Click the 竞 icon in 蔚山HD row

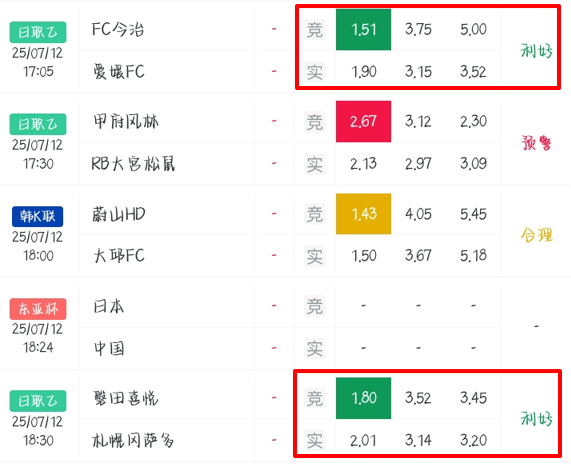pos(315,214)
